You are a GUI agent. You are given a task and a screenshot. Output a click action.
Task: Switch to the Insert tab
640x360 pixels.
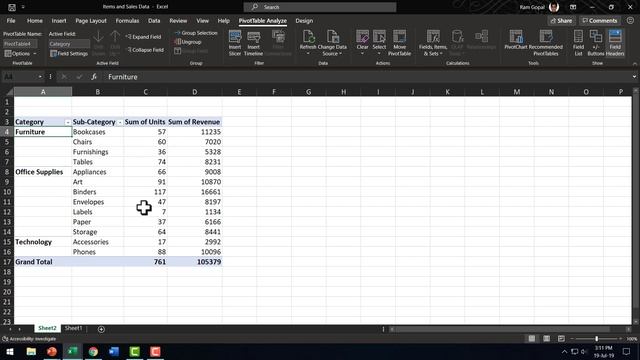point(59,21)
